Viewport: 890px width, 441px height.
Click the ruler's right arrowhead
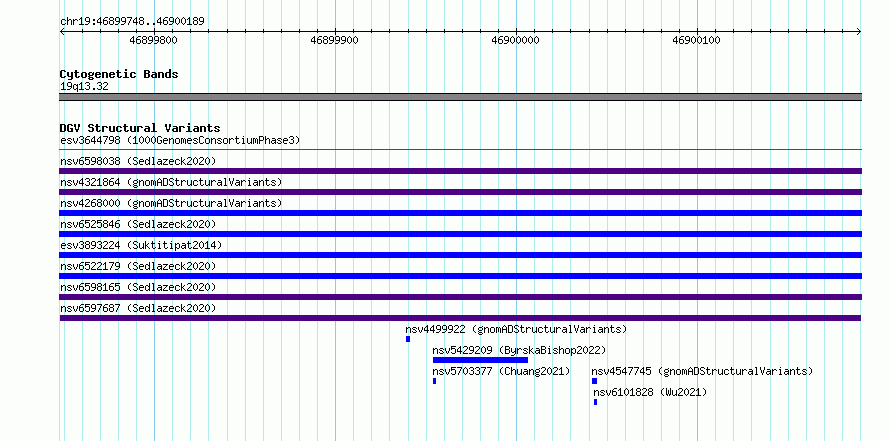[858, 32]
